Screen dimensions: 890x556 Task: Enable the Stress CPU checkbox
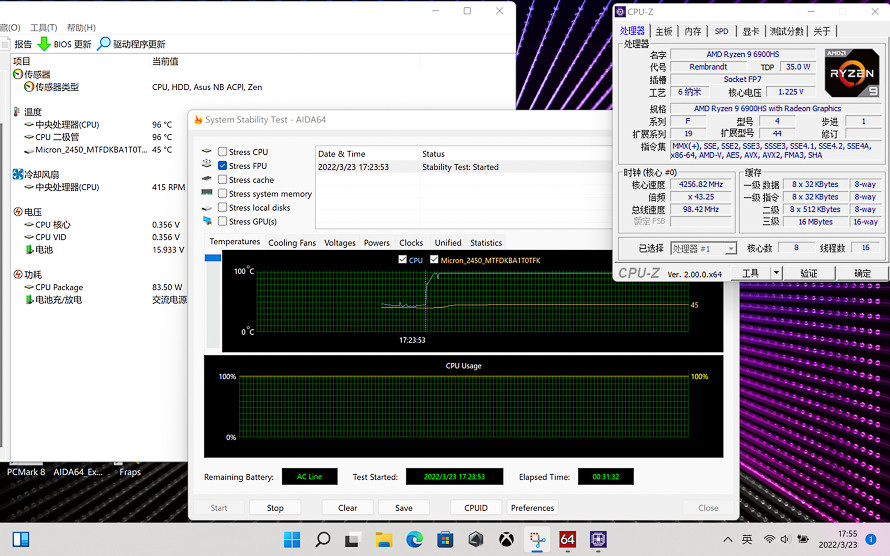coord(222,152)
